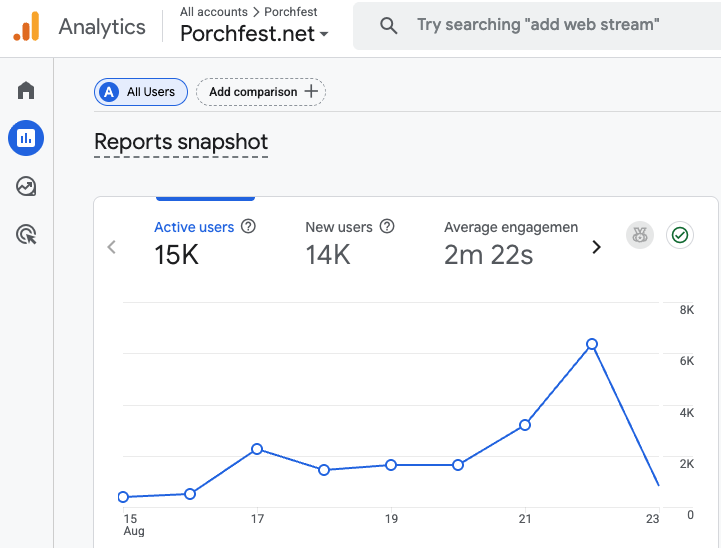This screenshot has height=548, width=721.
Task: Open the Explore section in the sidebar
Action: click(x=26, y=186)
